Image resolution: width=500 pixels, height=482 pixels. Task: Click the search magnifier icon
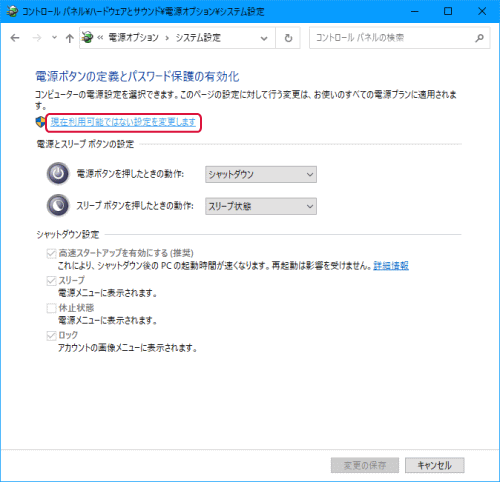[x=479, y=38]
